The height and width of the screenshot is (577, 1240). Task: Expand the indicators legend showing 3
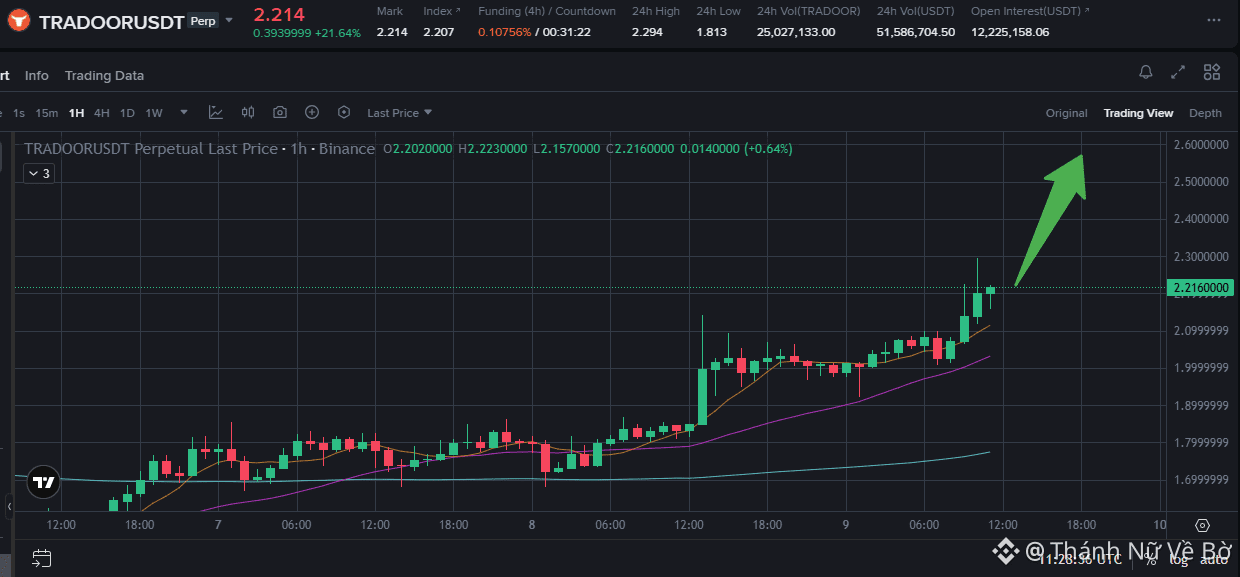[x=38, y=173]
